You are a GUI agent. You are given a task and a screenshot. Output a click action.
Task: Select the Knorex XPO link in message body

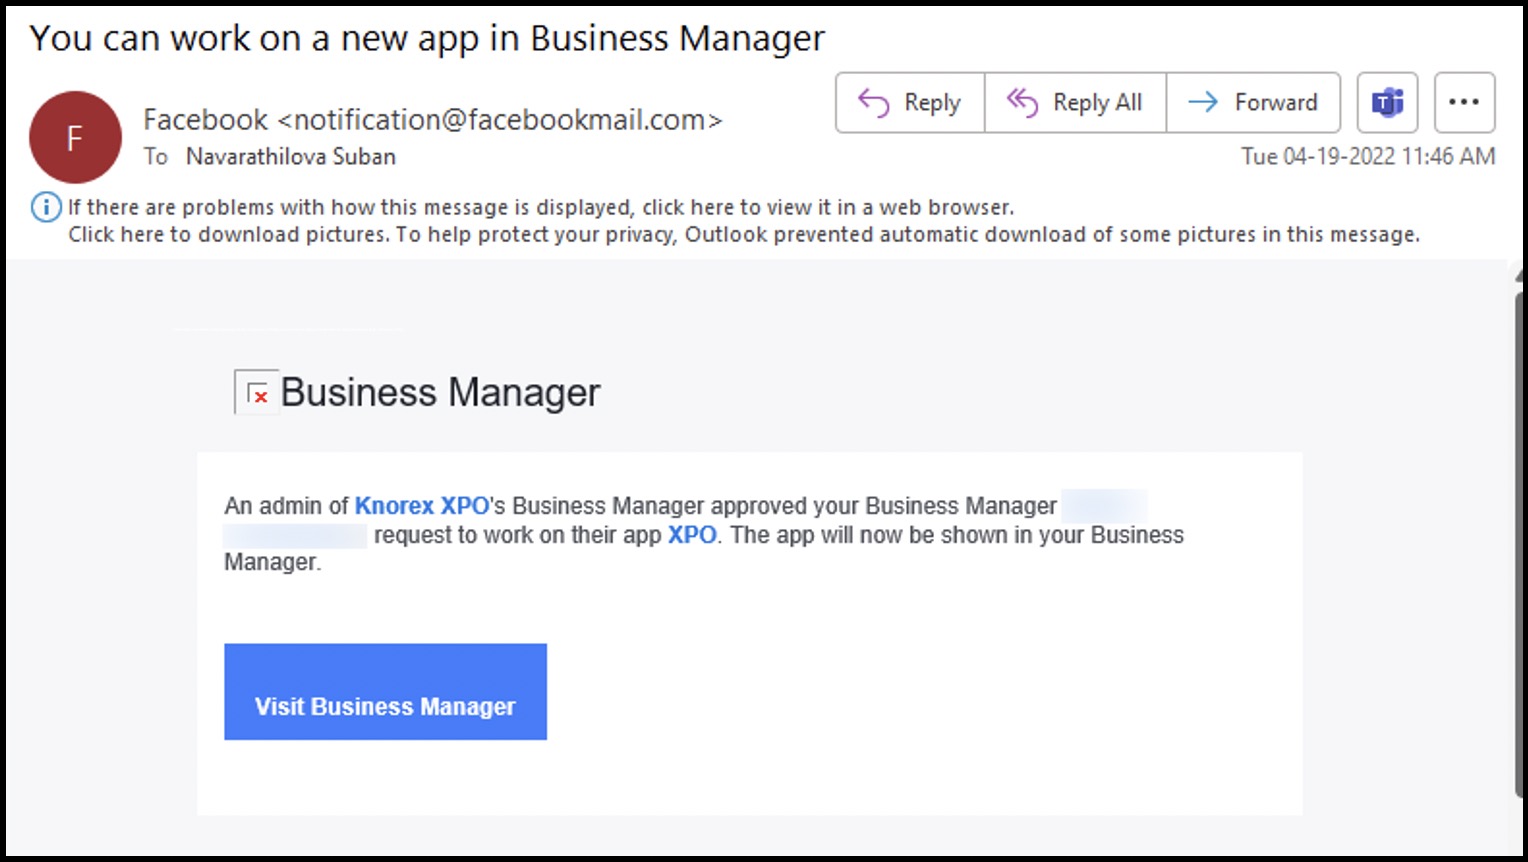tap(421, 505)
